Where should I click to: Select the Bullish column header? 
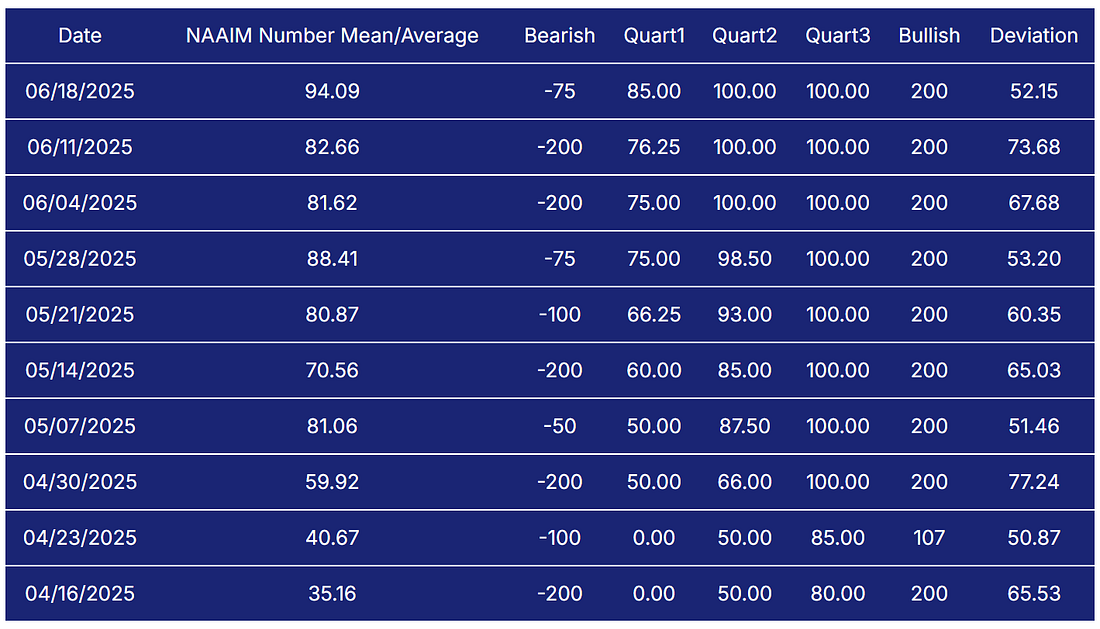[x=929, y=36]
